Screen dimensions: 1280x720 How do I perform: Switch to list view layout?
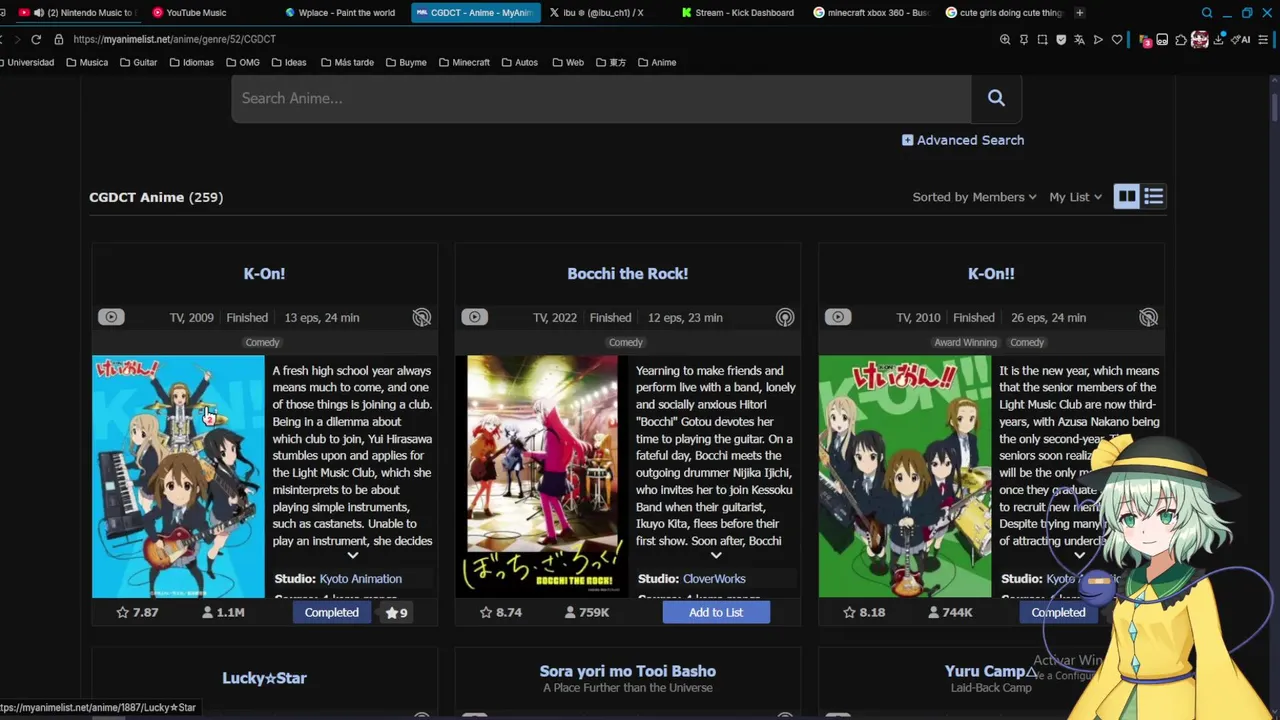click(x=1153, y=197)
